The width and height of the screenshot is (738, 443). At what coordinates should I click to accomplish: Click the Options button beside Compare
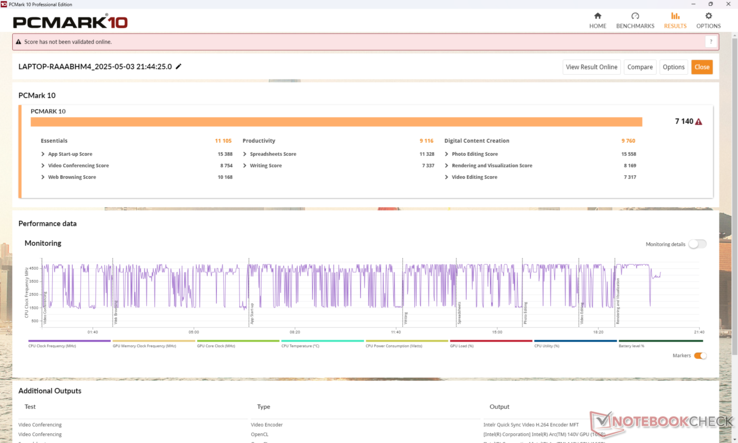(674, 67)
